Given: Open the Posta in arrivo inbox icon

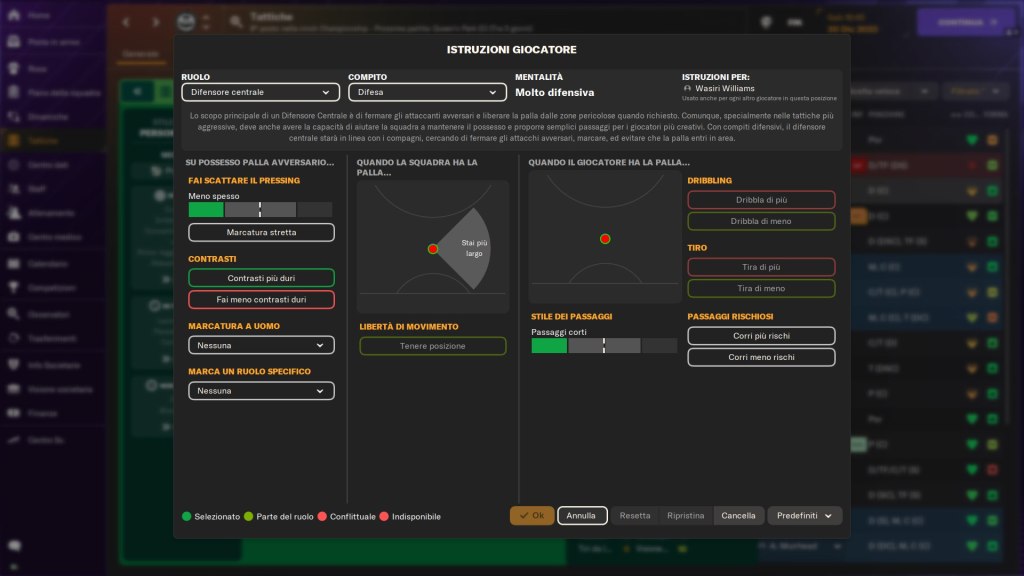Looking at the screenshot, I should (x=14, y=44).
